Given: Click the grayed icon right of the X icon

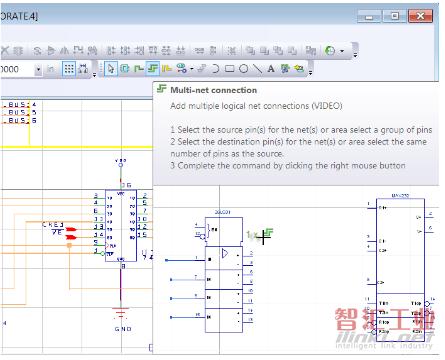Looking at the screenshot, I should [x=18, y=51].
